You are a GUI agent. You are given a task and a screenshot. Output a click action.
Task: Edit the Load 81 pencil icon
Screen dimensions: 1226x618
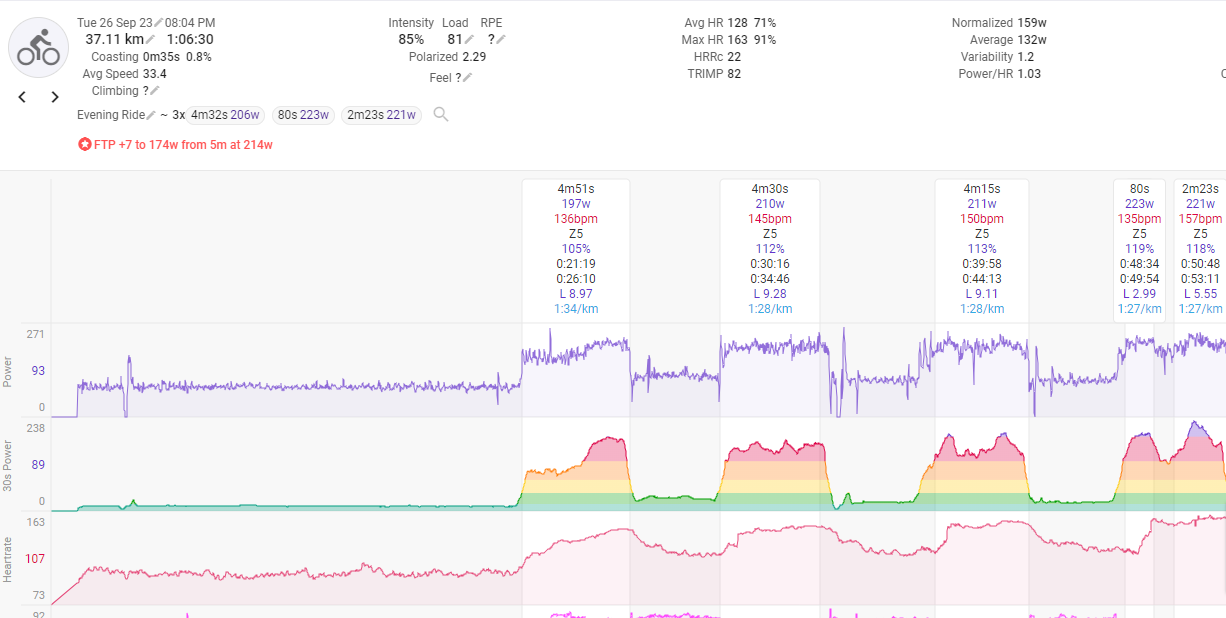pyautogui.click(x=469, y=40)
